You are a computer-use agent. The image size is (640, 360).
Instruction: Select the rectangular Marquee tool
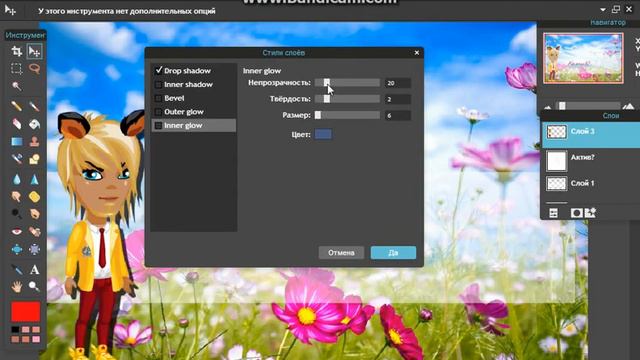pyautogui.click(x=17, y=69)
